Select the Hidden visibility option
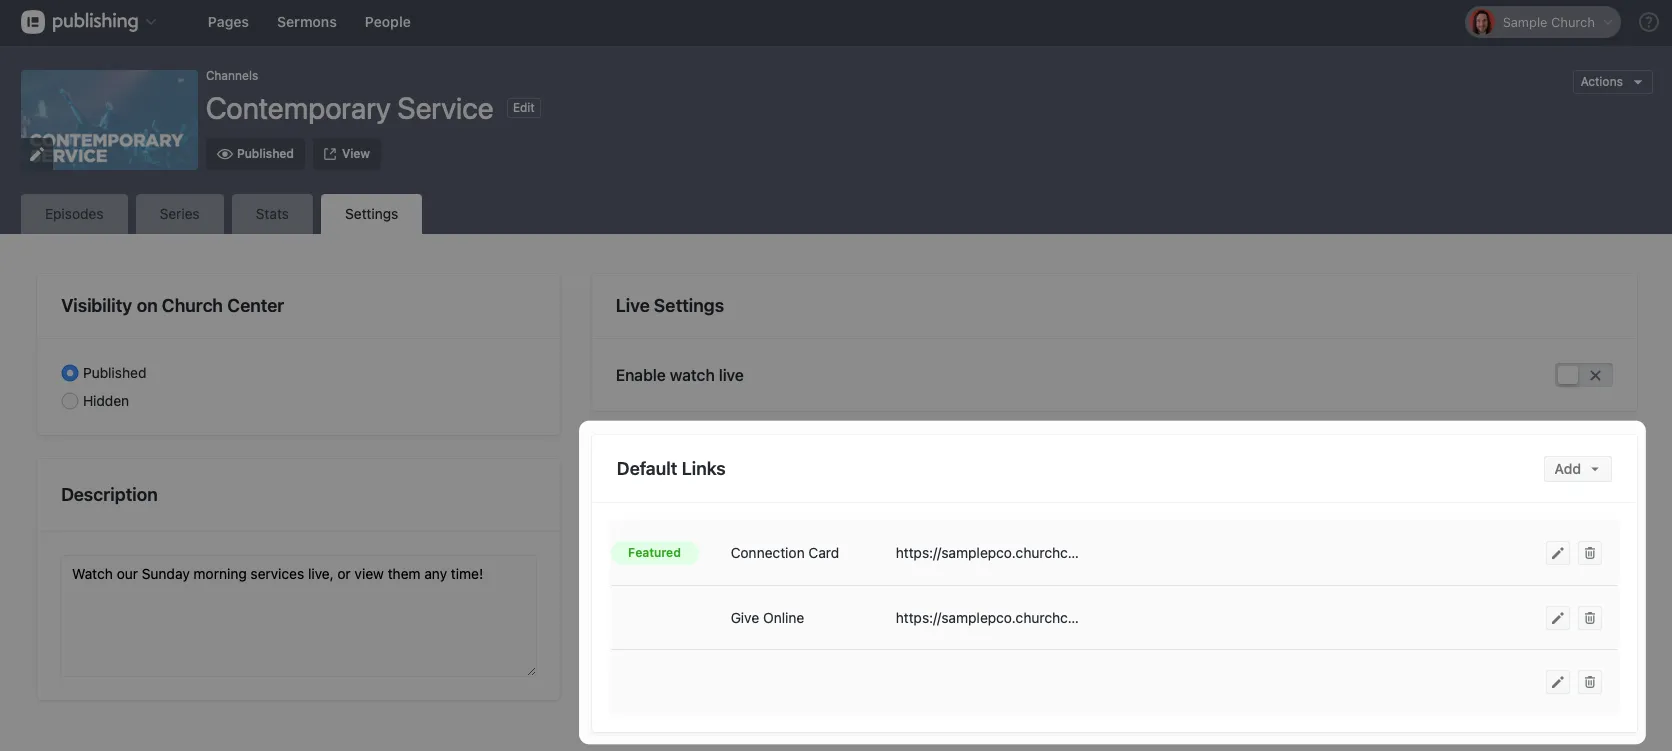1672x751 pixels. click(70, 401)
